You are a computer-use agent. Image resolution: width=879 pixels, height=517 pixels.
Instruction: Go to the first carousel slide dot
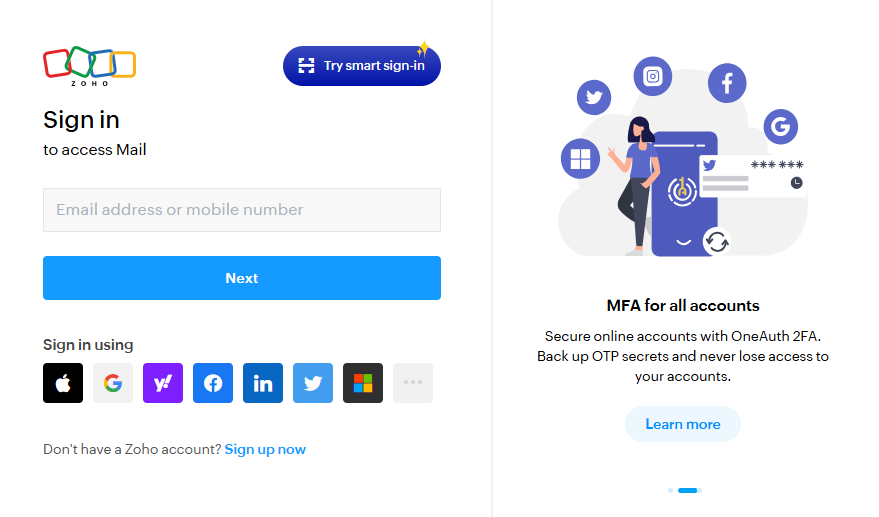[x=670, y=491]
